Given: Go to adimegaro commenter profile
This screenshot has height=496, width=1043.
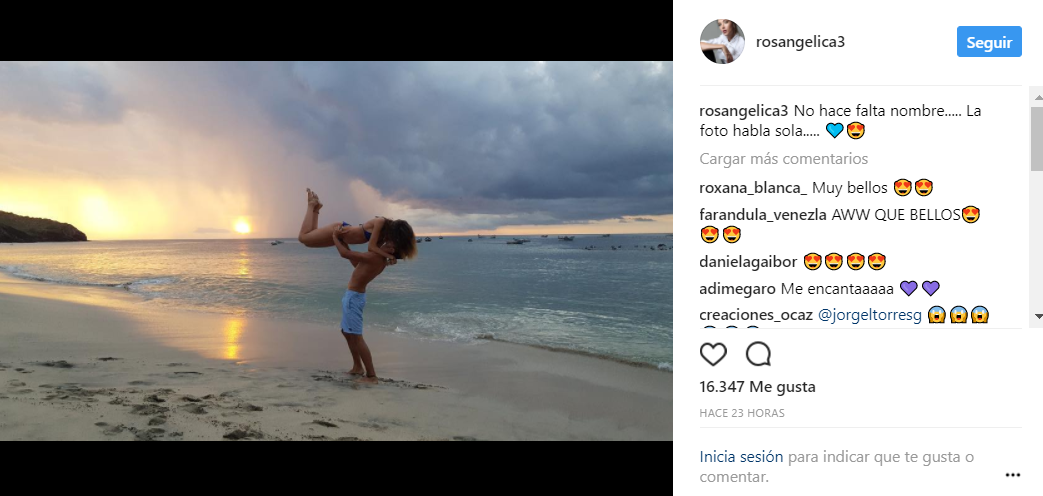Looking at the screenshot, I should (737, 288).
